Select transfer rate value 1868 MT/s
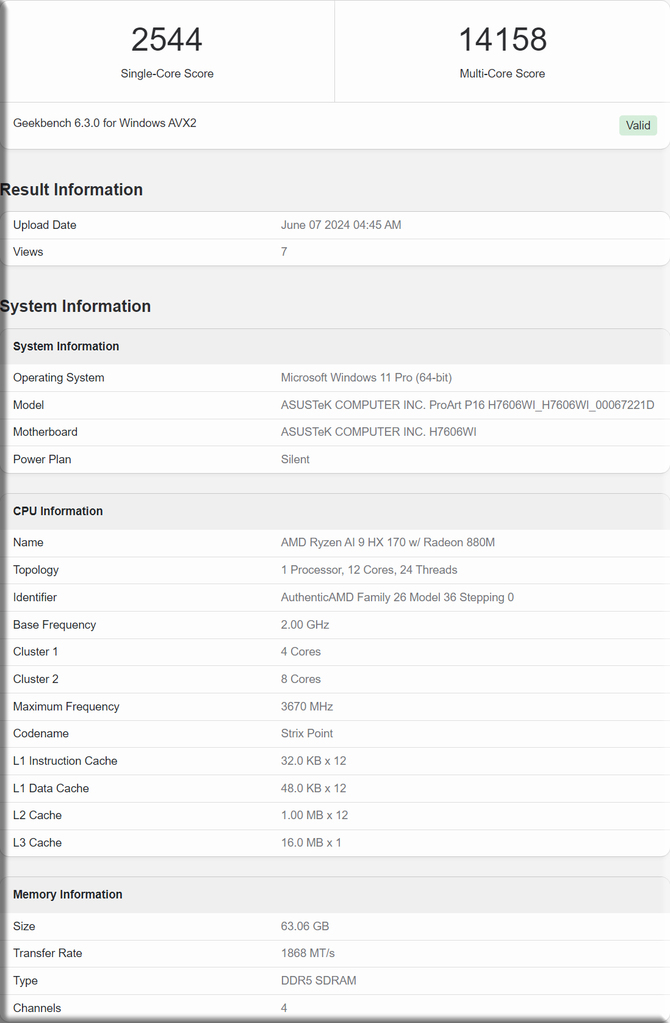670x1023 pixels. pos(307,953)
